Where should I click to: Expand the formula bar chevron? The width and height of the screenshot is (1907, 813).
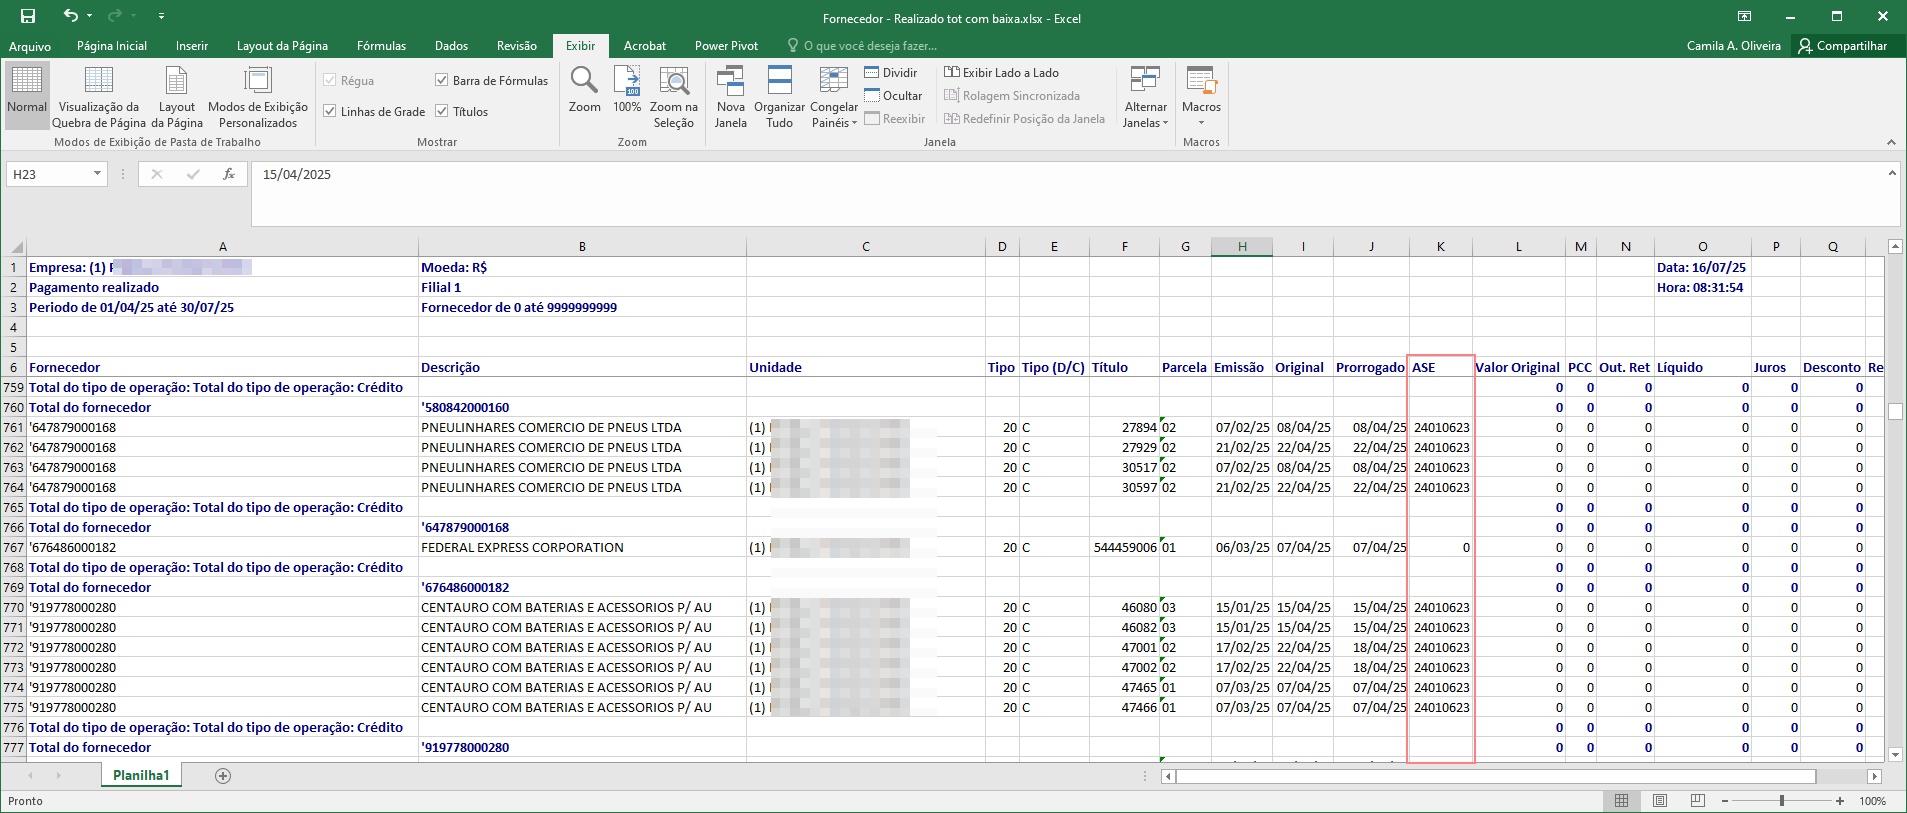[x=1891, y=173]
